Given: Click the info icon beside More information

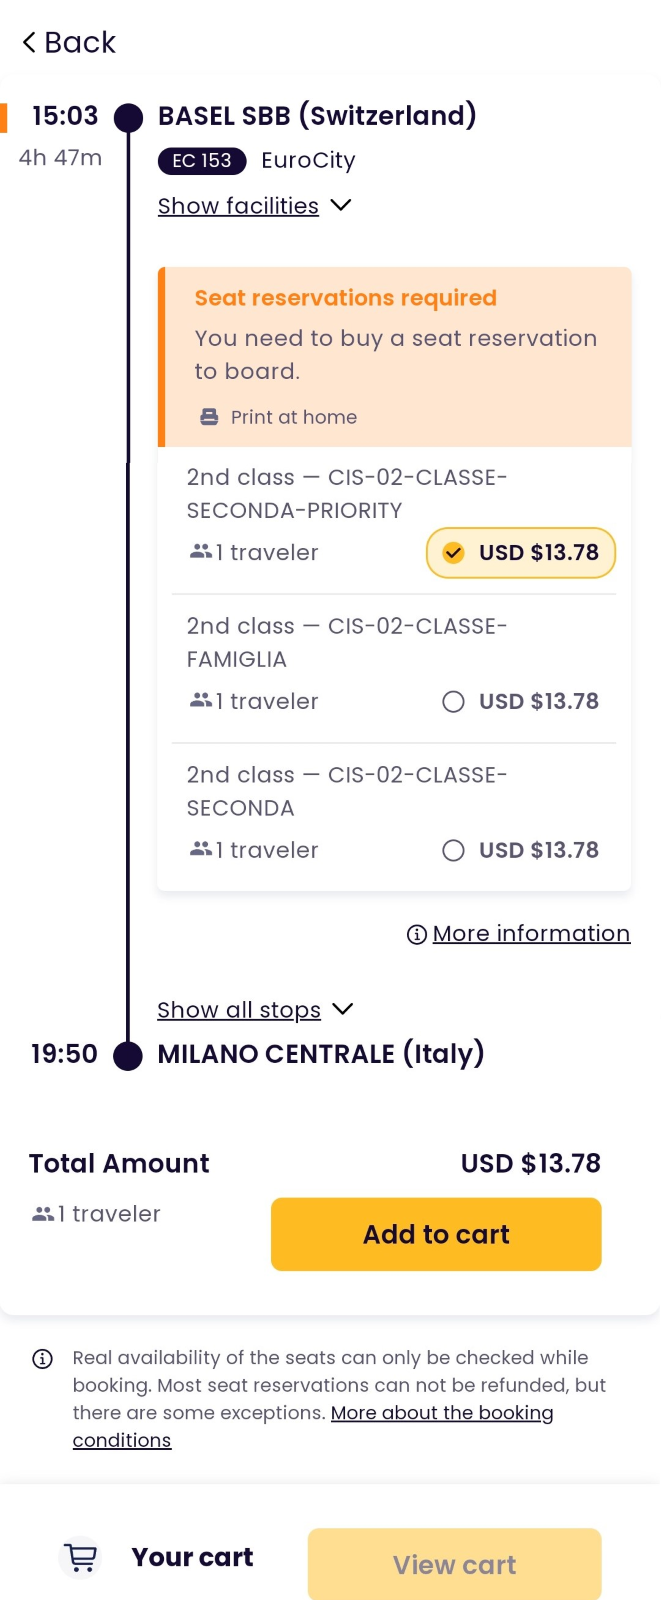Looking at the screenshot, I should tap(417, 934).
